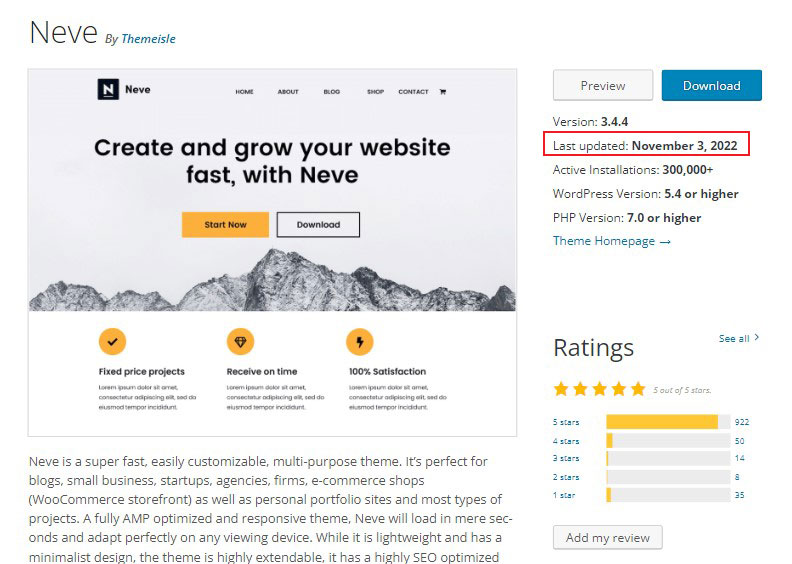Click the Ratings heading
This screenshot has width=792, height=564.
(593, 348)
